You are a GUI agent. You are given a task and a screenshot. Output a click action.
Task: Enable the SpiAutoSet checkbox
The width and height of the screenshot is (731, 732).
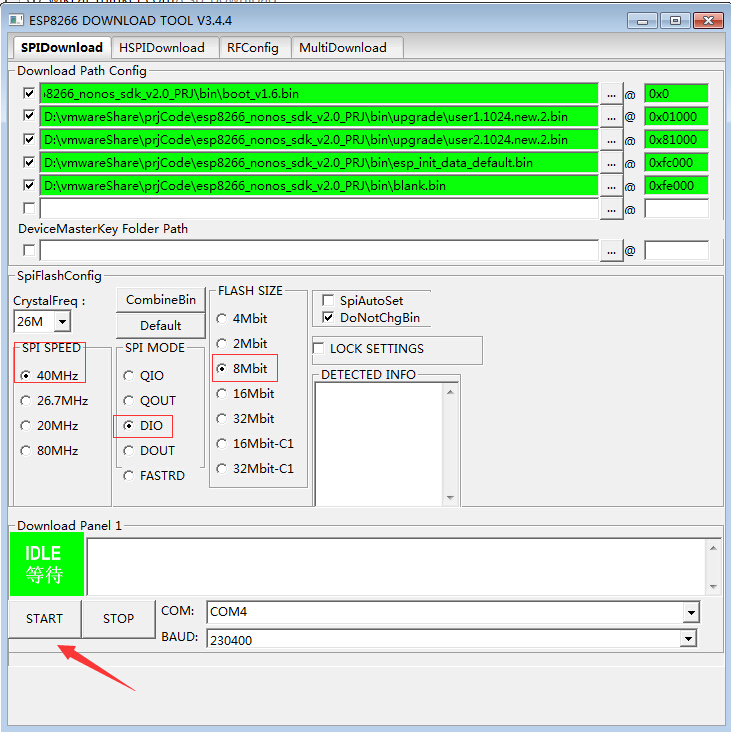(328, 300)
